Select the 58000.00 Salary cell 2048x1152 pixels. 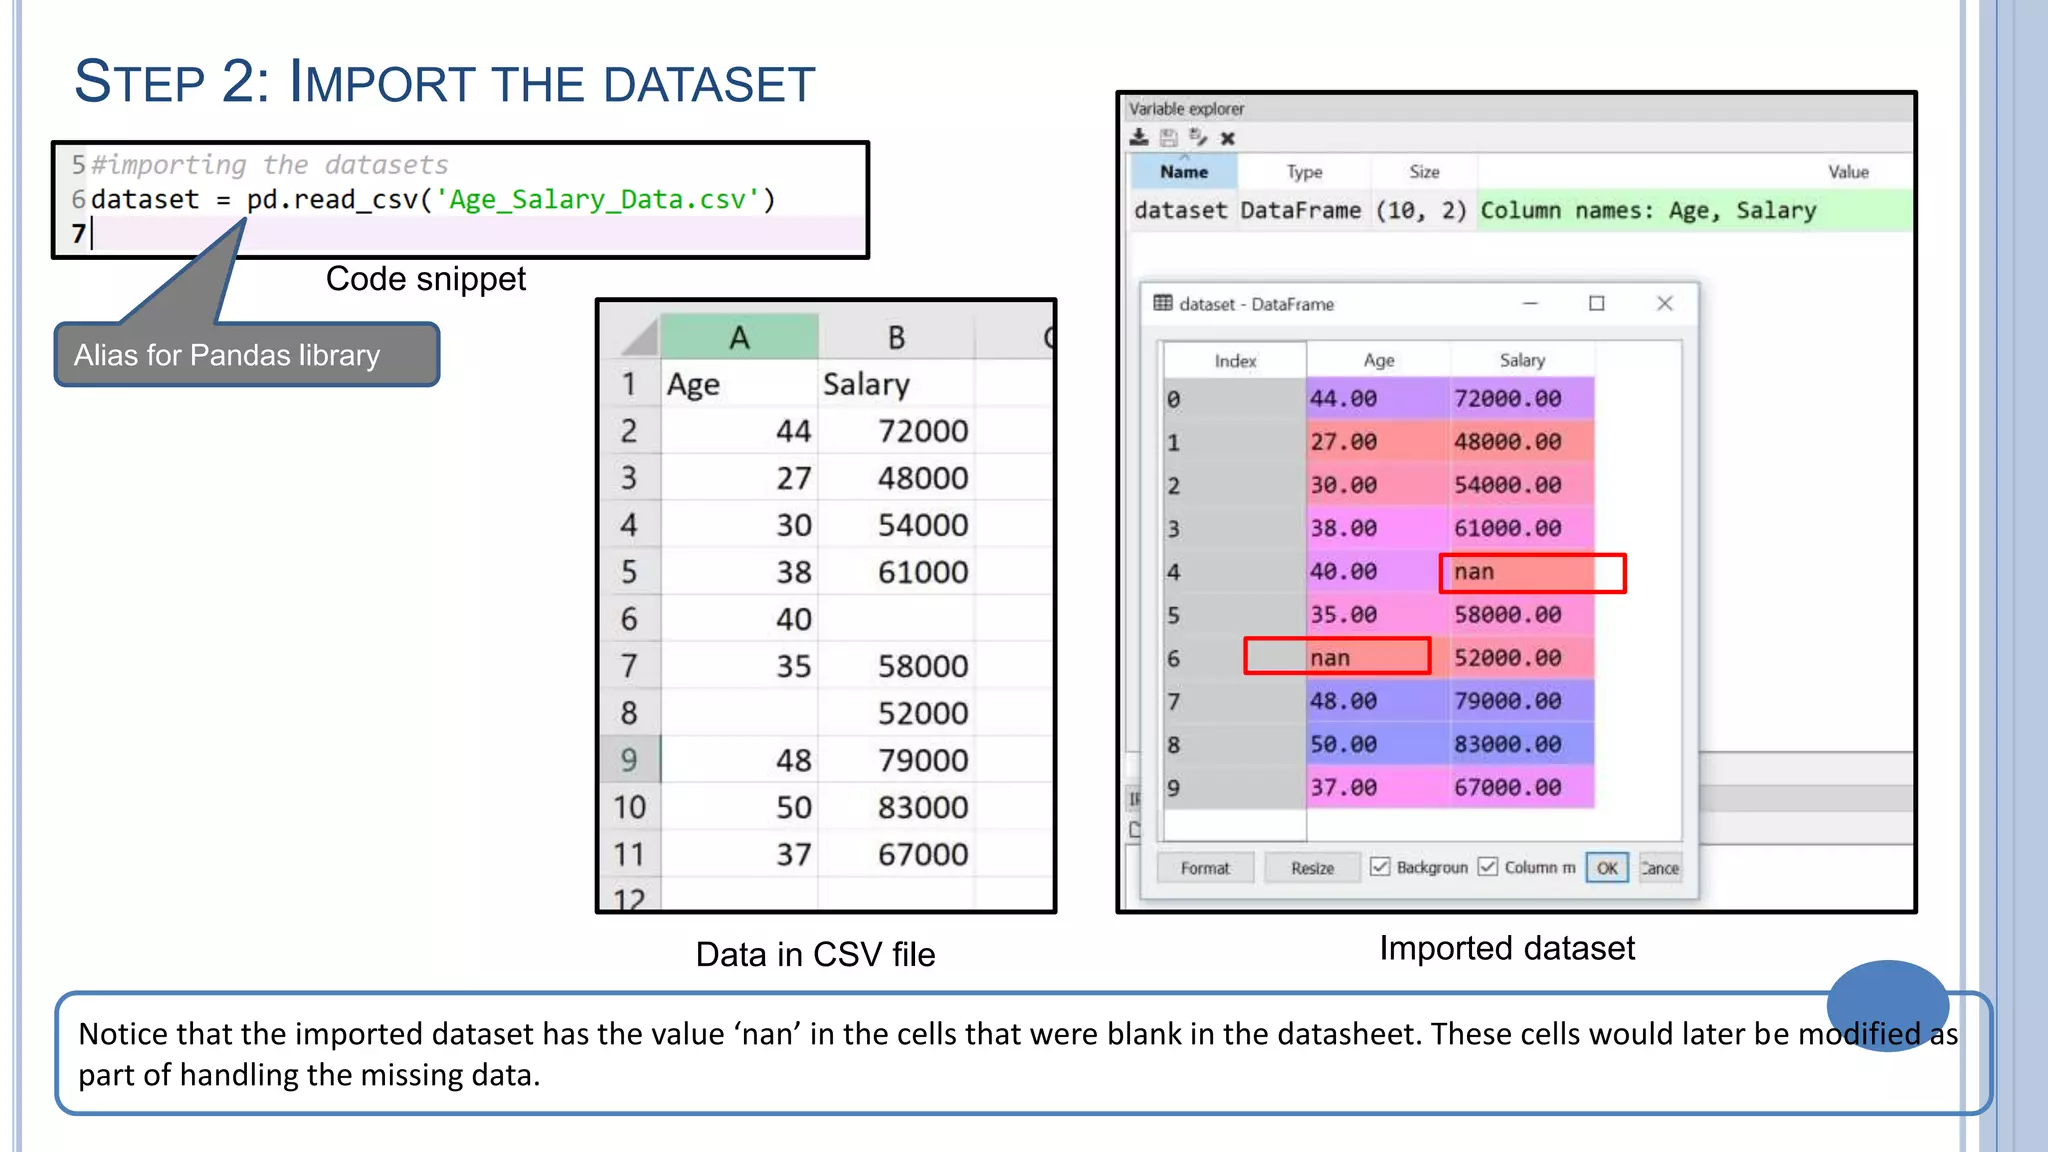click(x=1522, y=615)
